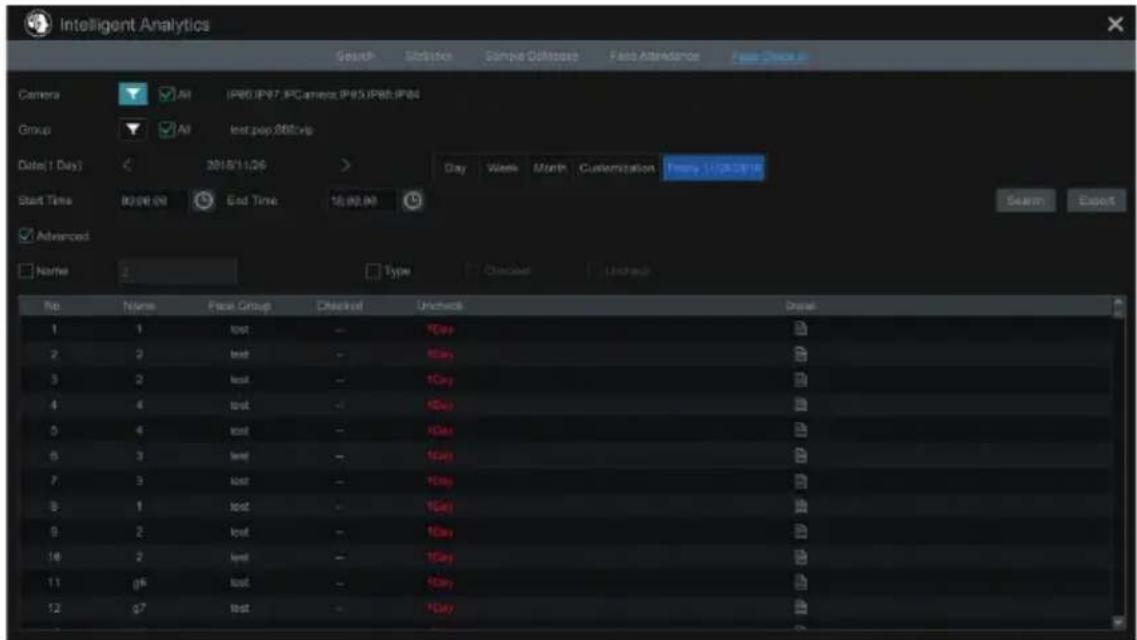Uncheck the Advanced checkbox
1137x640 pixels.
[x=26, y=236]
